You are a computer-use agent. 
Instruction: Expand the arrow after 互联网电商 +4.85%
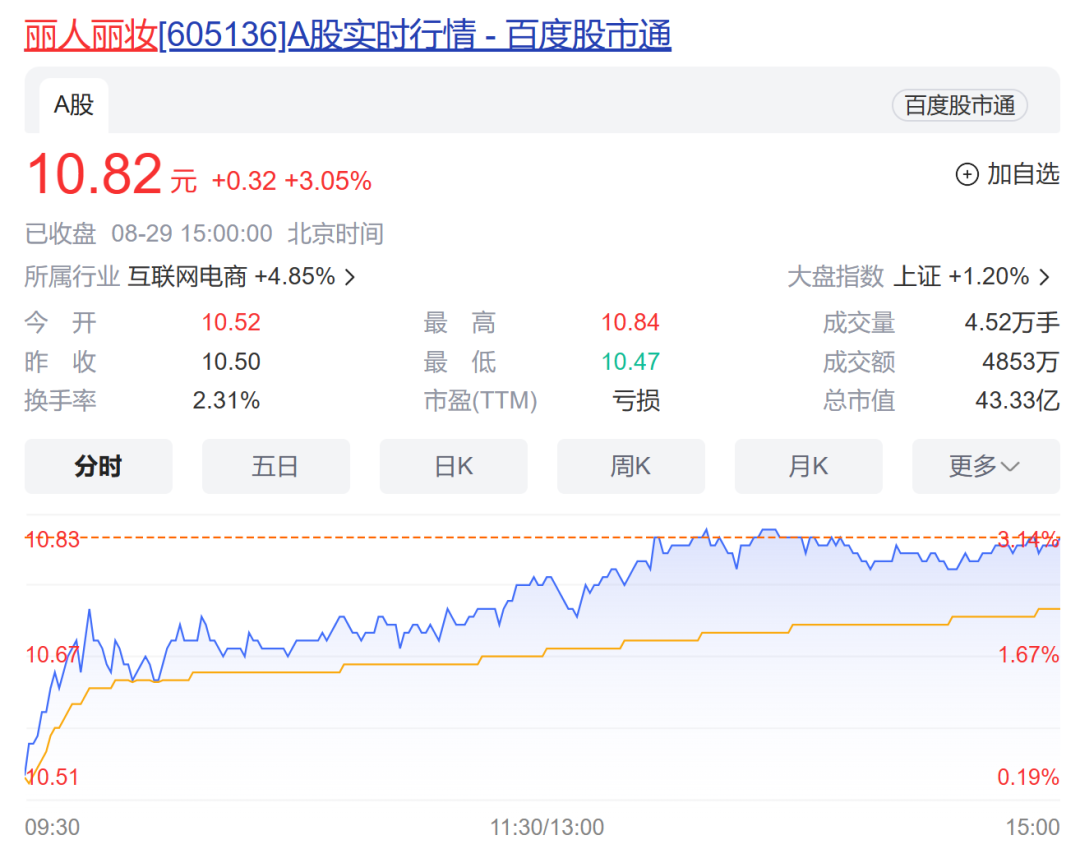[350, 277]
